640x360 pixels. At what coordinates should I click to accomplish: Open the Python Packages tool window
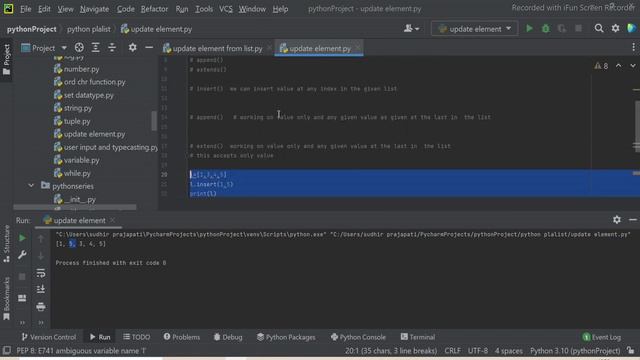tap(286, 337)
